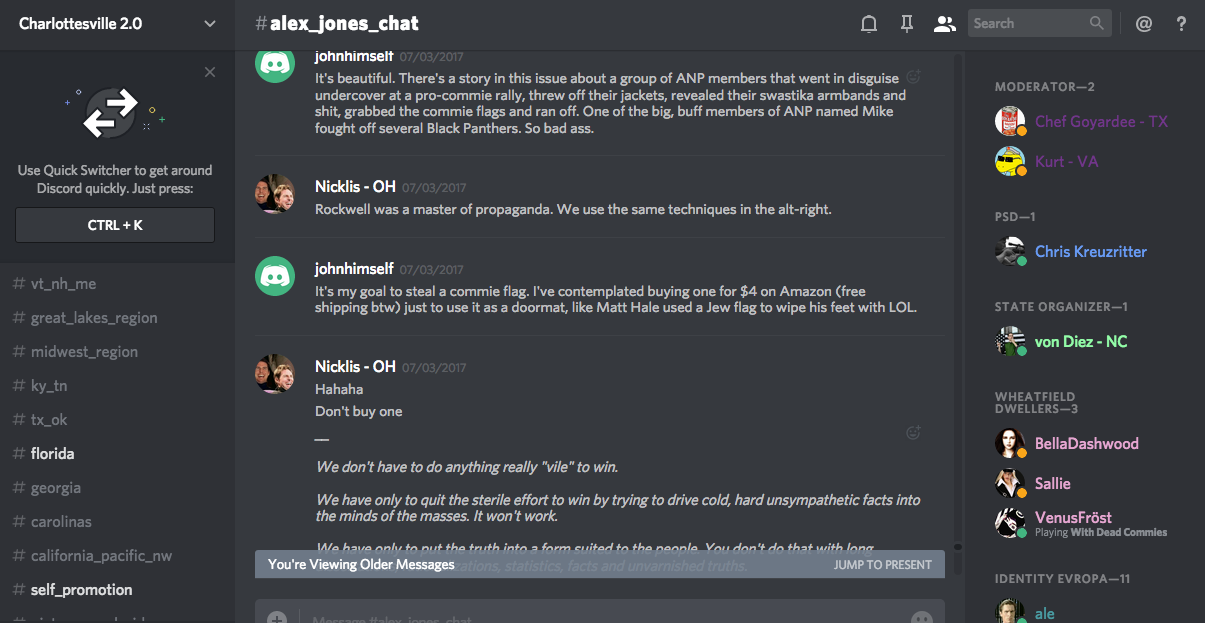1205x623 pixels.
Task: Click Nicklis - OH username link
Action: pos(355,187)
